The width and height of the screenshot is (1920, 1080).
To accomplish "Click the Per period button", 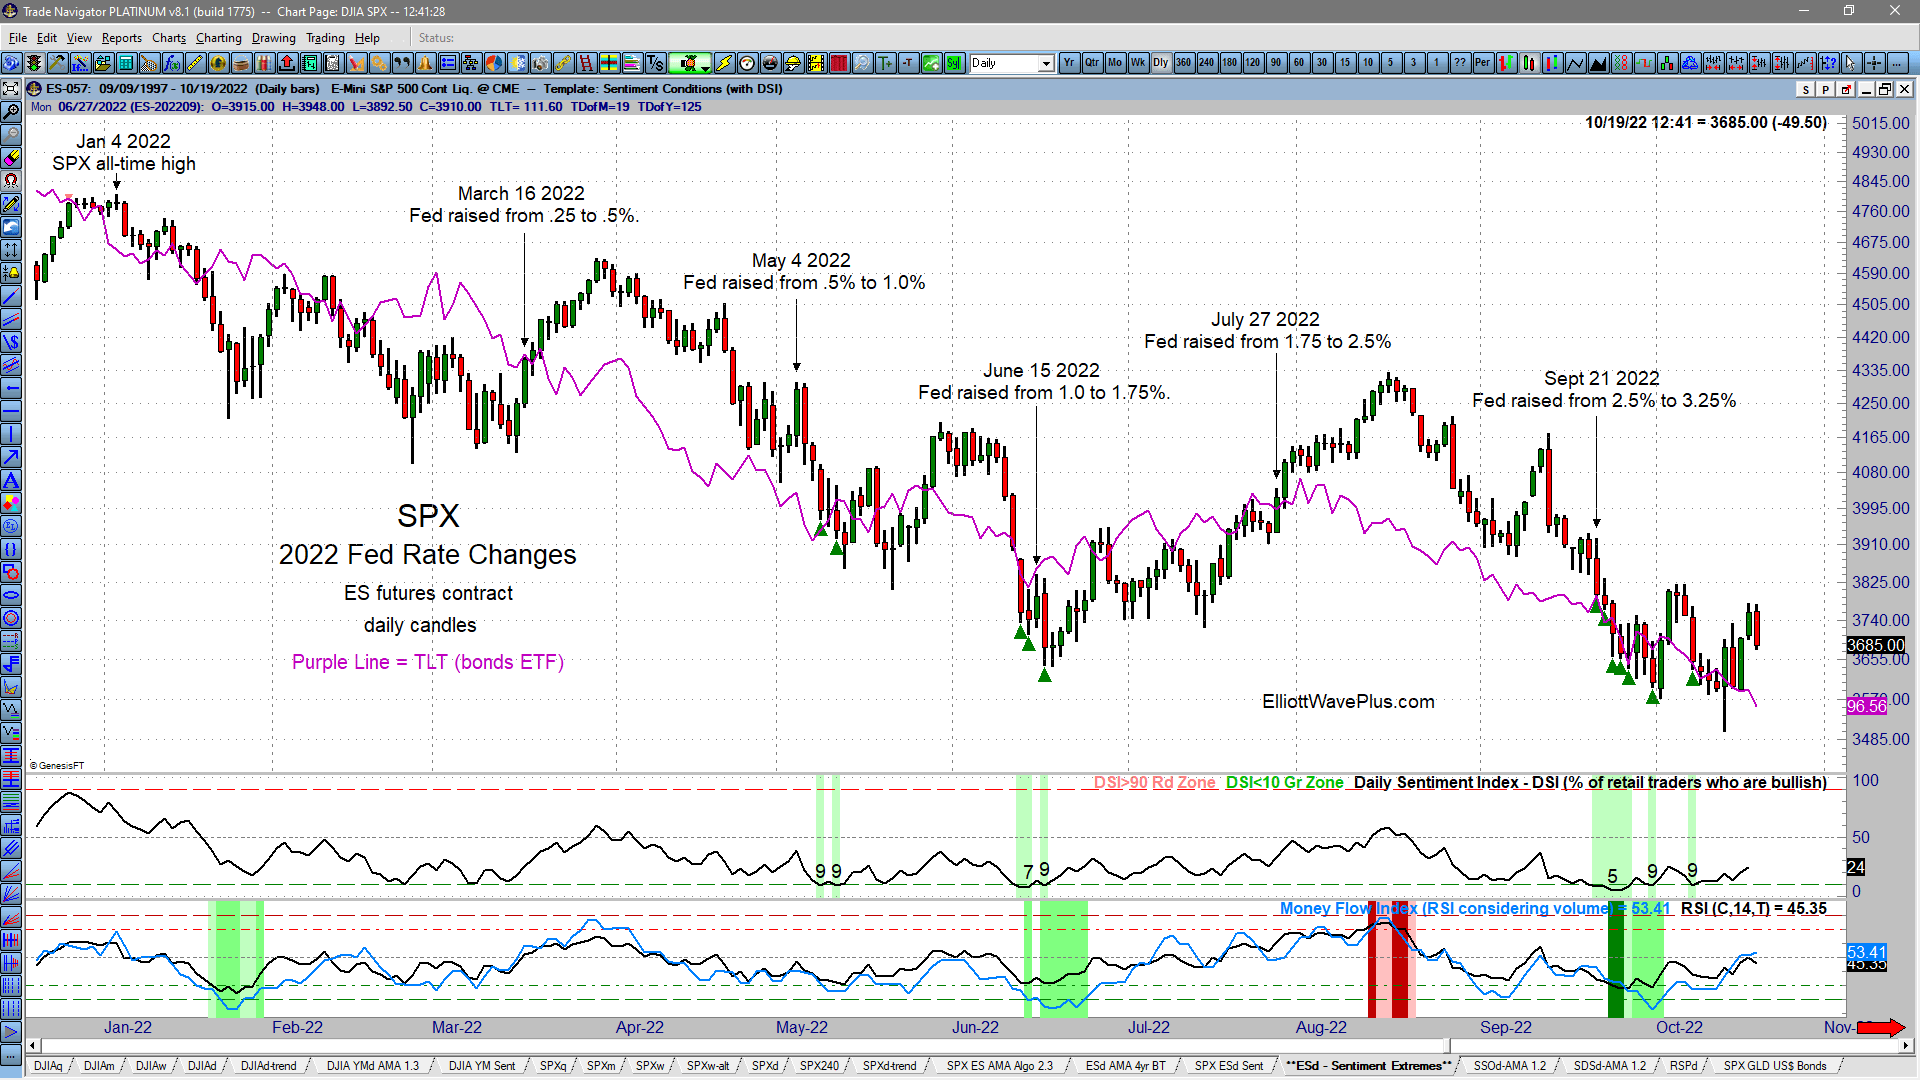I will [x=1483, y=62].
